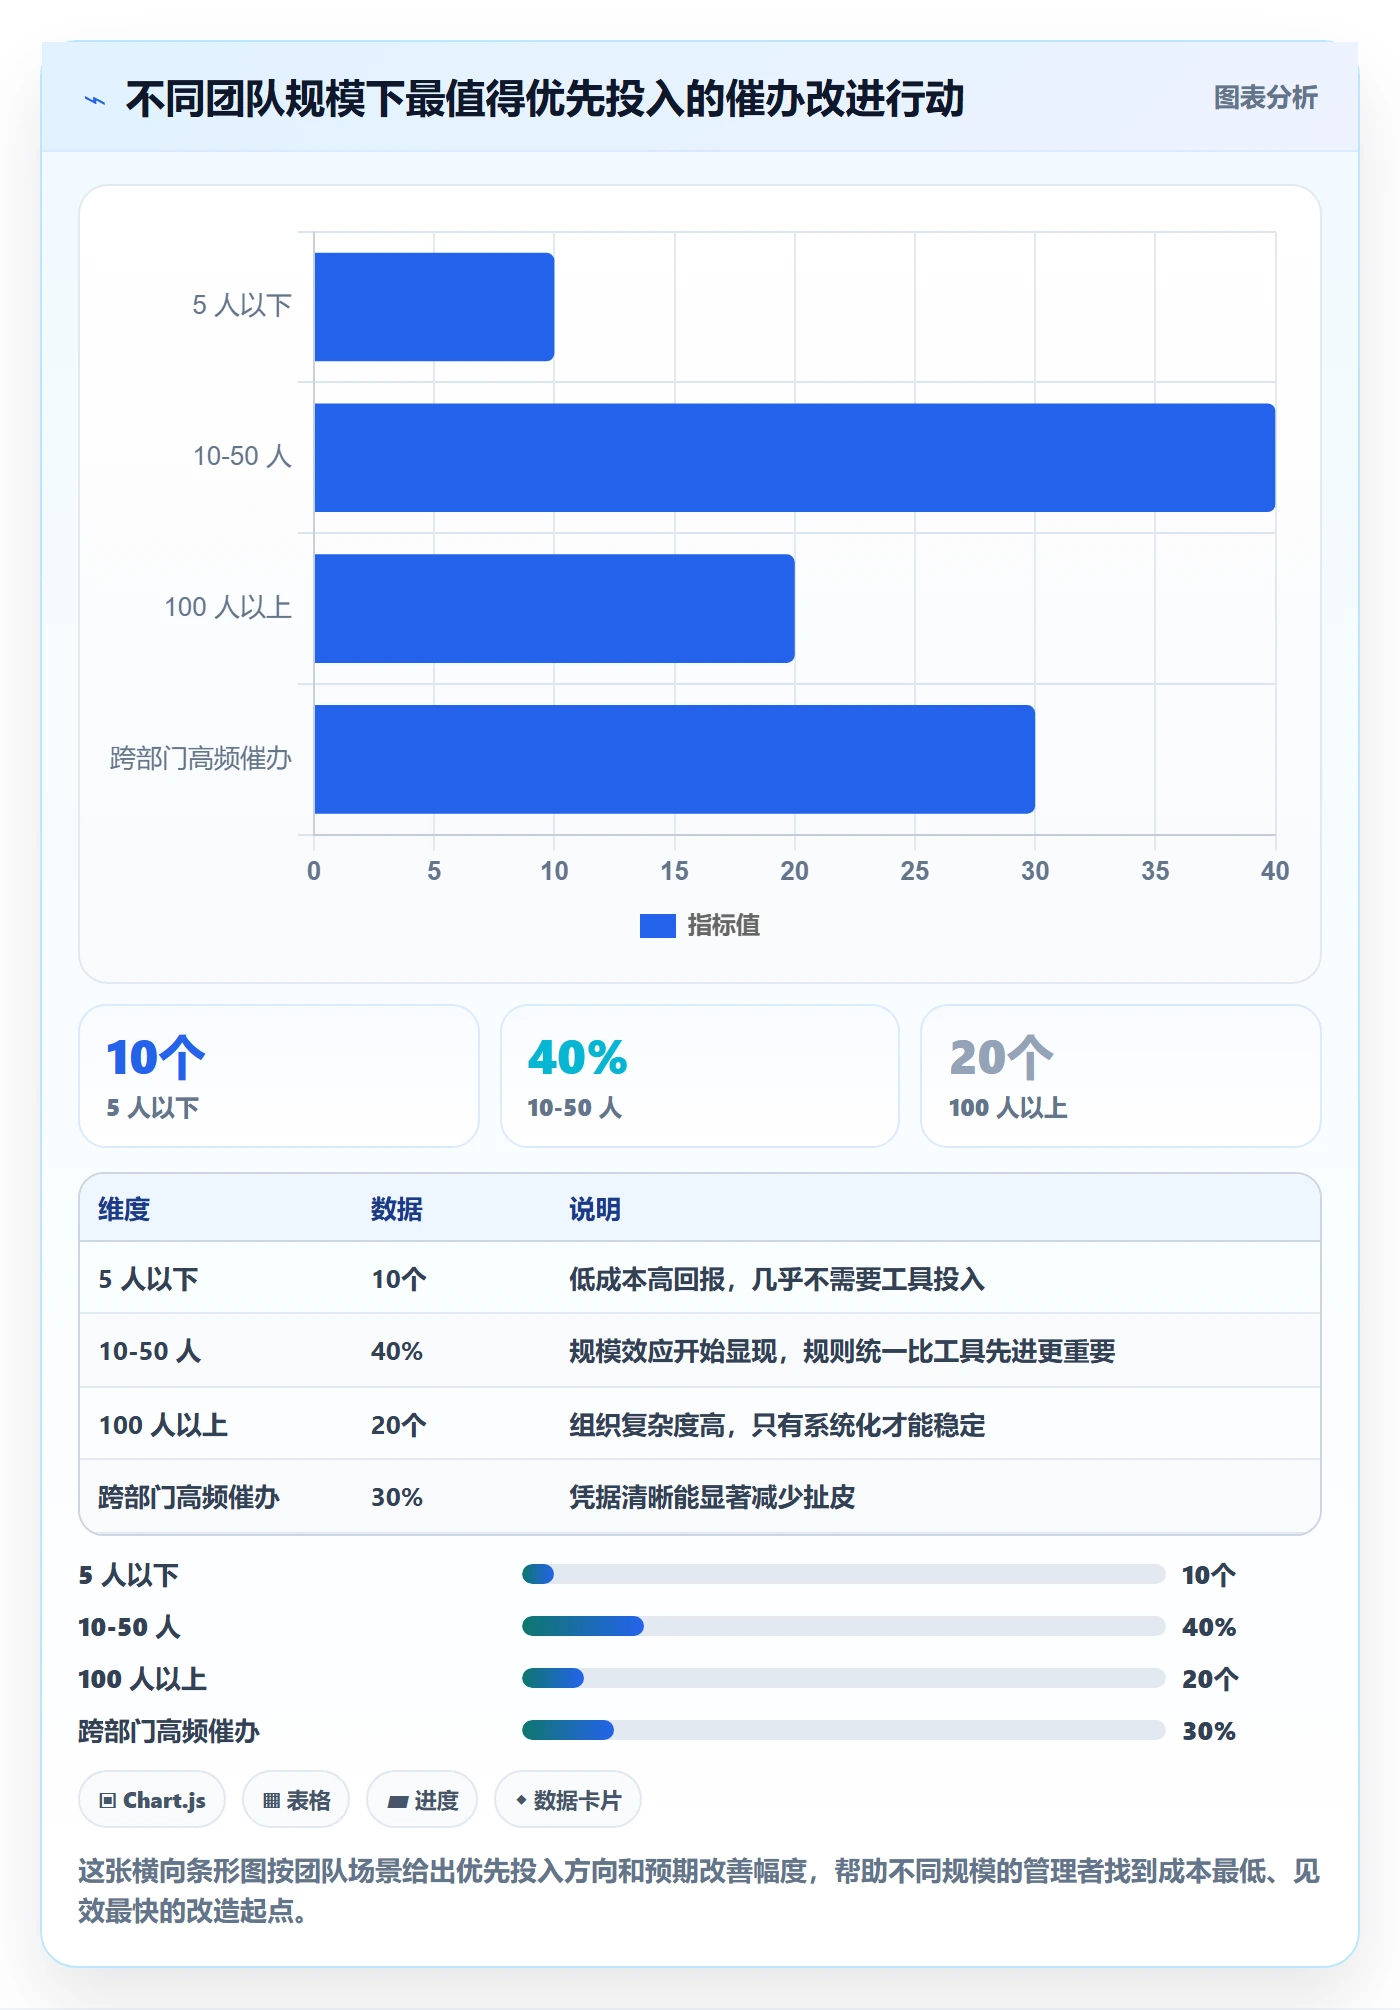
Task: Open the 40% data card
Action: [700, 1076]
